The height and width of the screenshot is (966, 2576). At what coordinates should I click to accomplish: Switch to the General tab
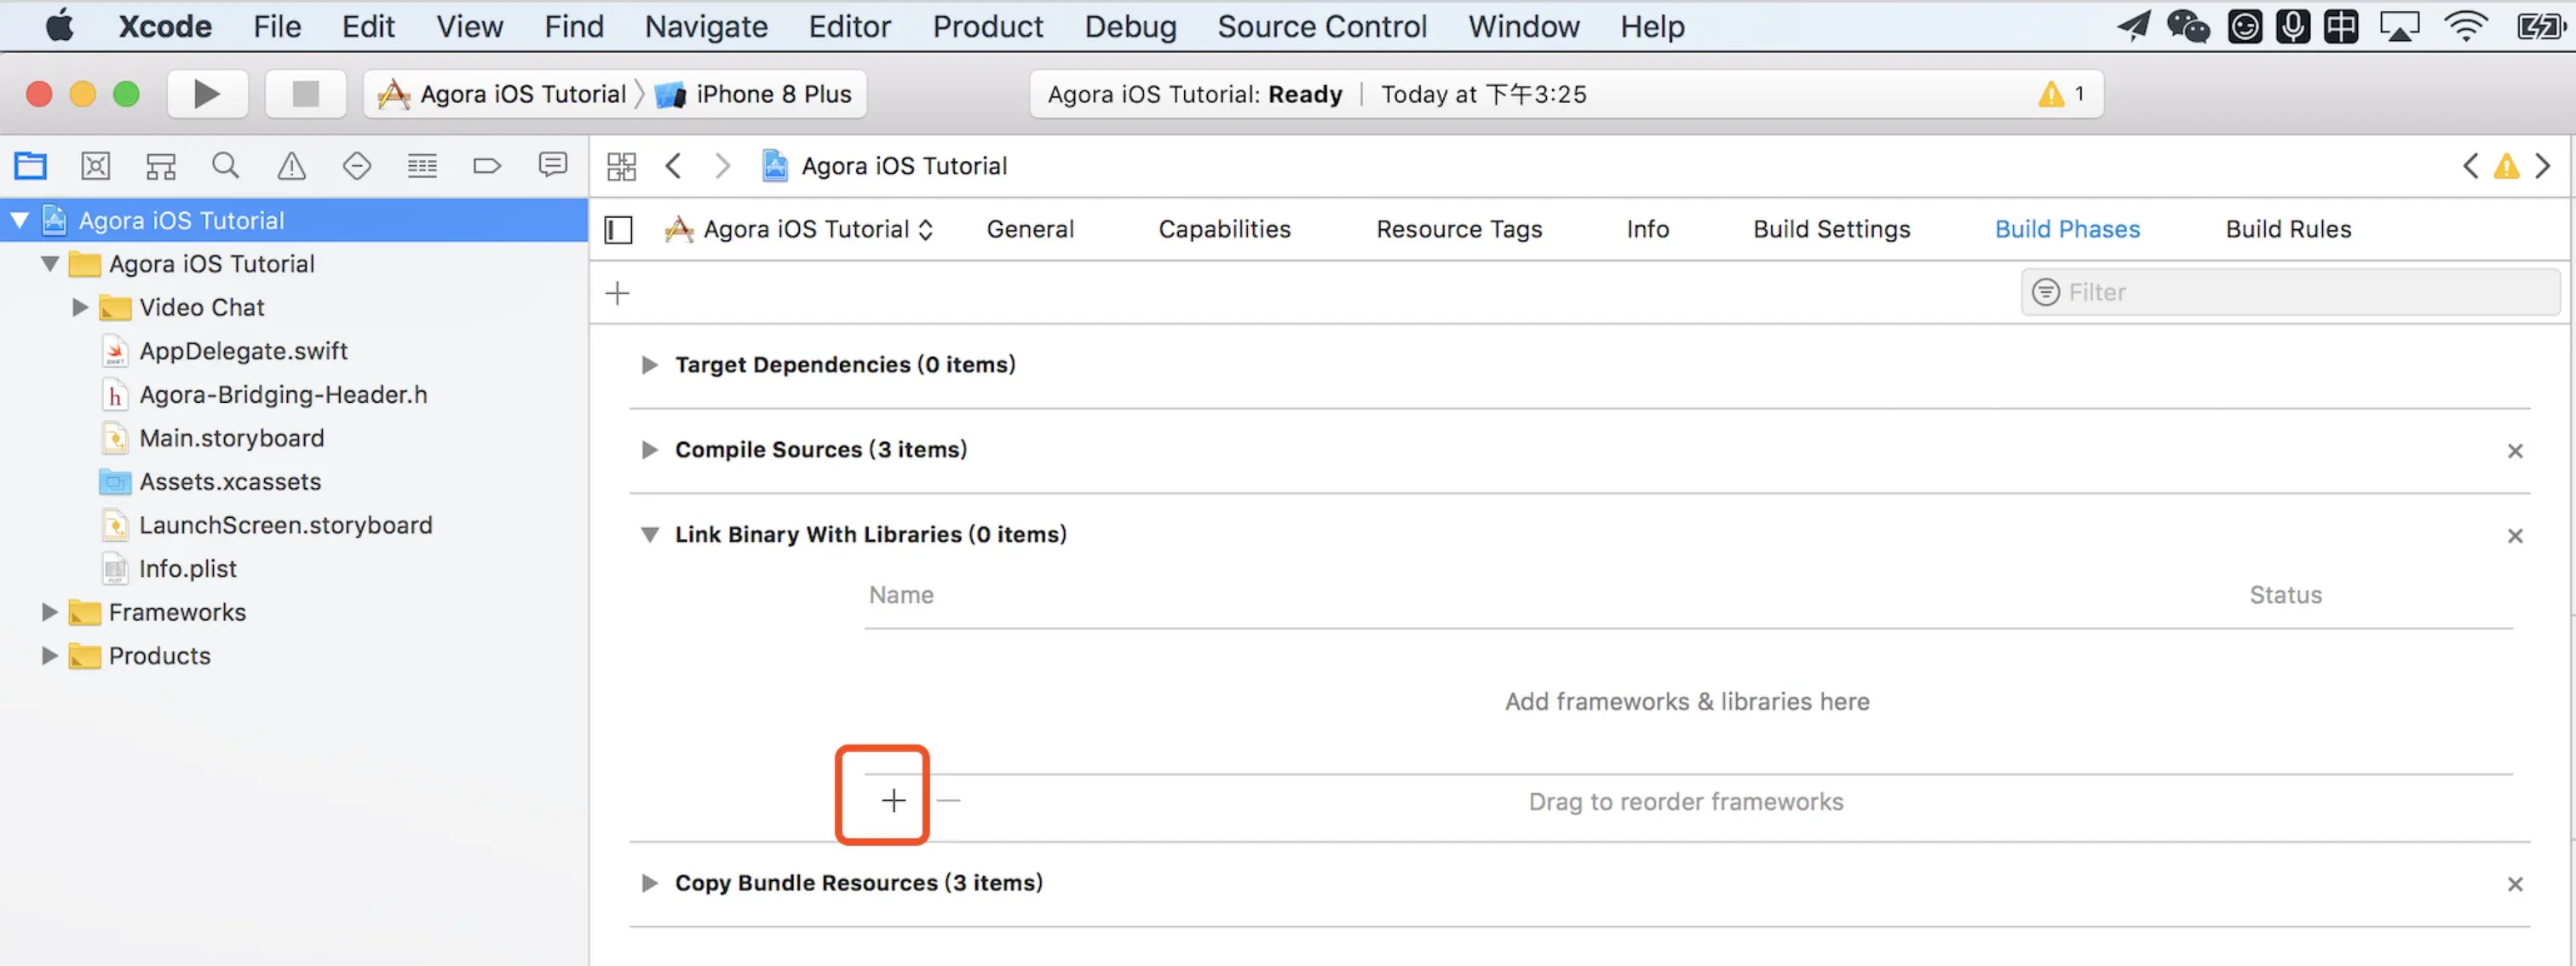(1030, 230)
